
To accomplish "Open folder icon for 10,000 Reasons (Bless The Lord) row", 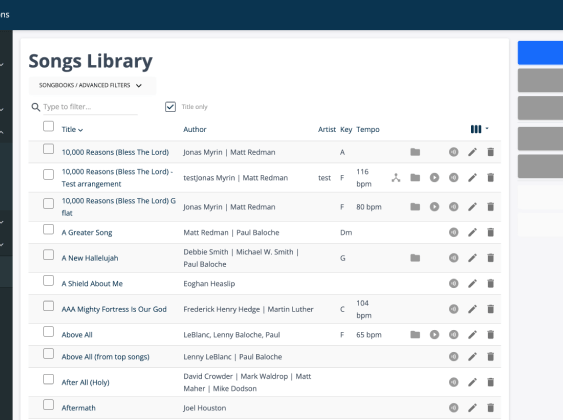I will [x=415, y=152].
